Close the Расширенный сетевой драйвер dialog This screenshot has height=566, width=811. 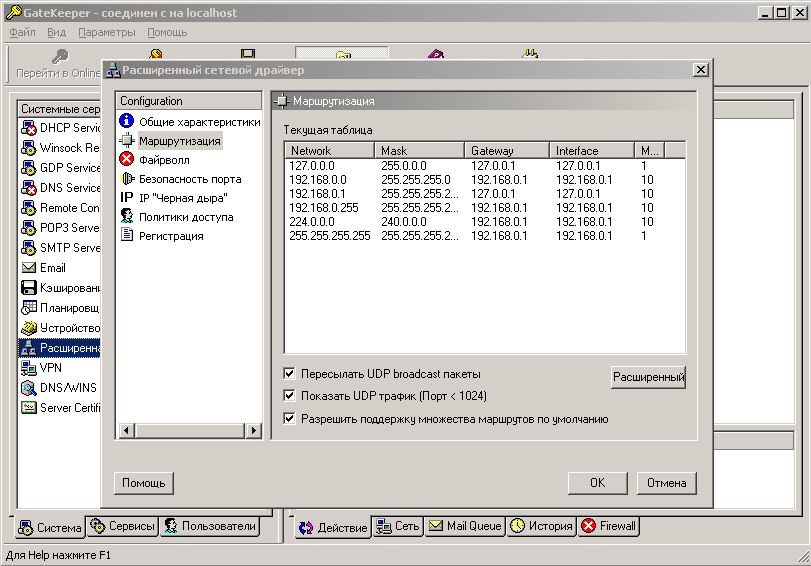coord(700,69)
